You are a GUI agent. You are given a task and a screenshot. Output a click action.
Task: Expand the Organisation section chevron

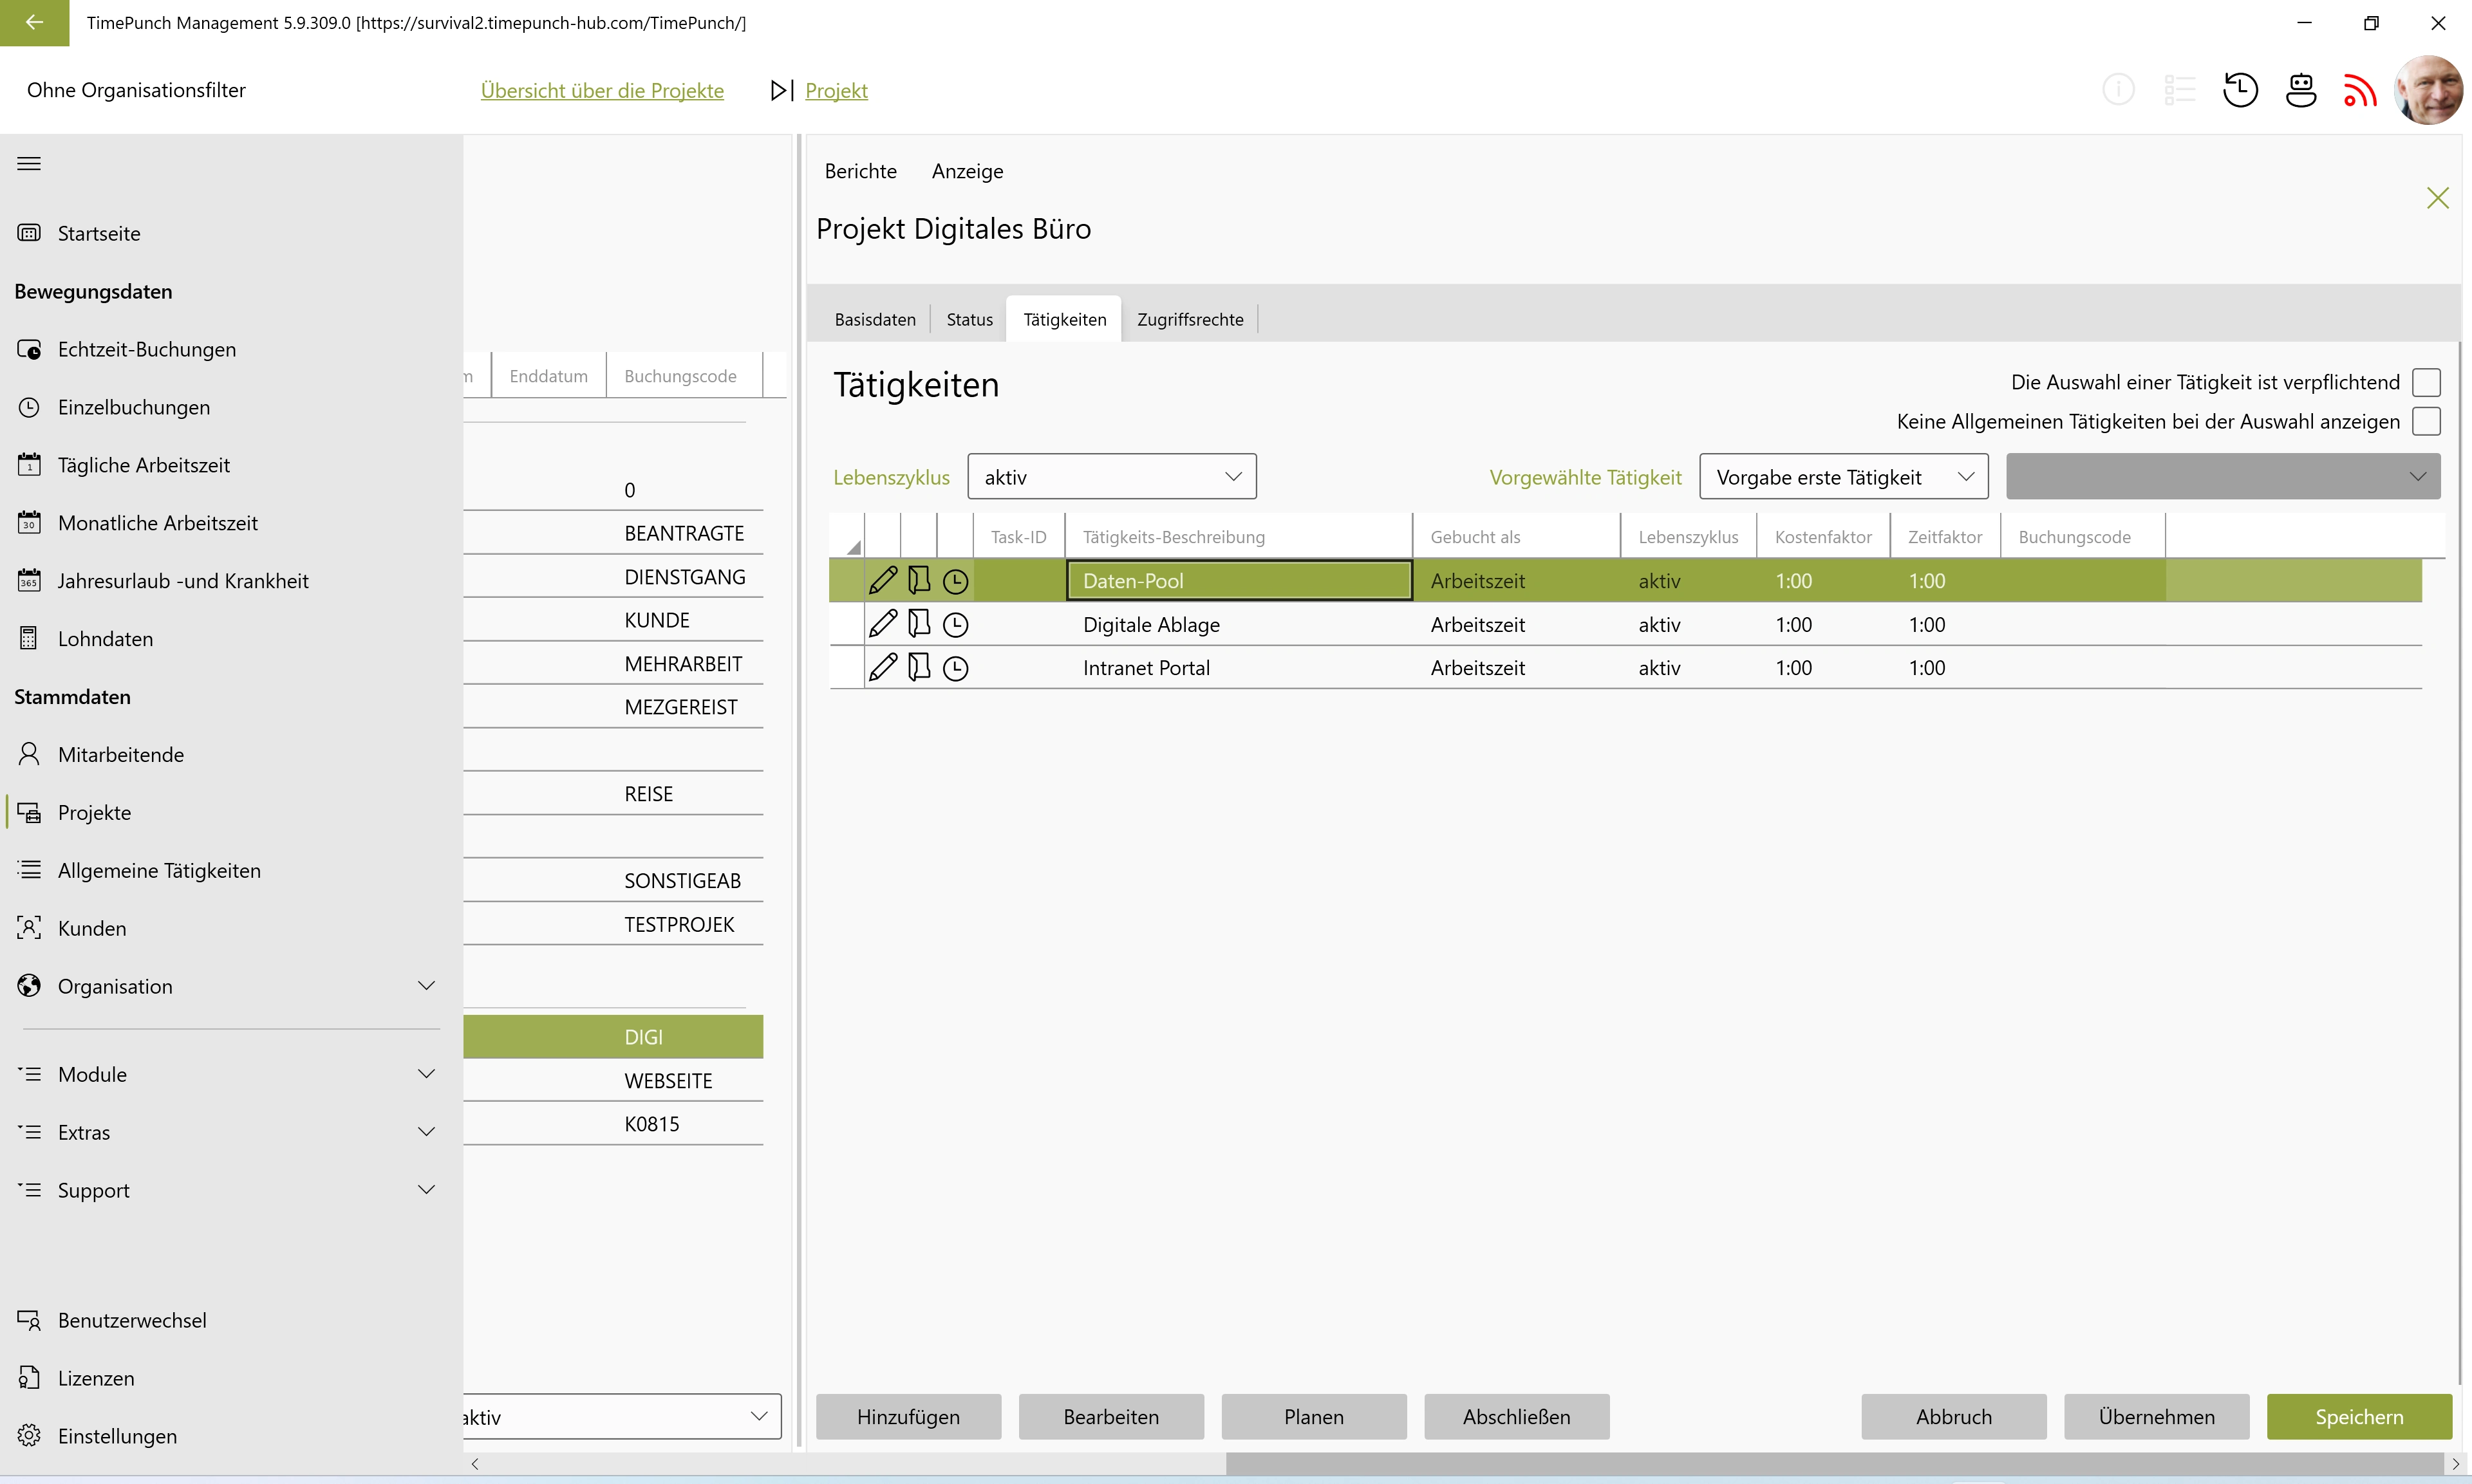point(426,986)
